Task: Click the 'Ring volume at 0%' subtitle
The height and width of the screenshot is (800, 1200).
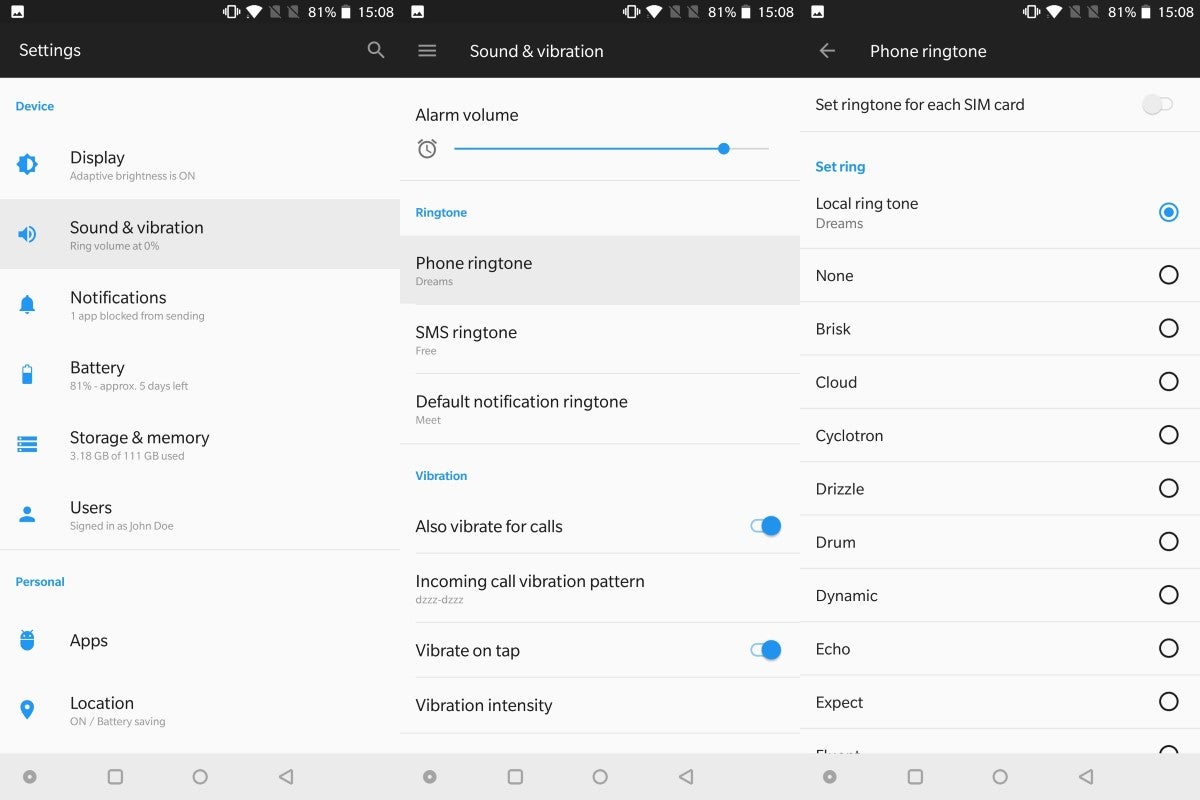Action: 114,246
